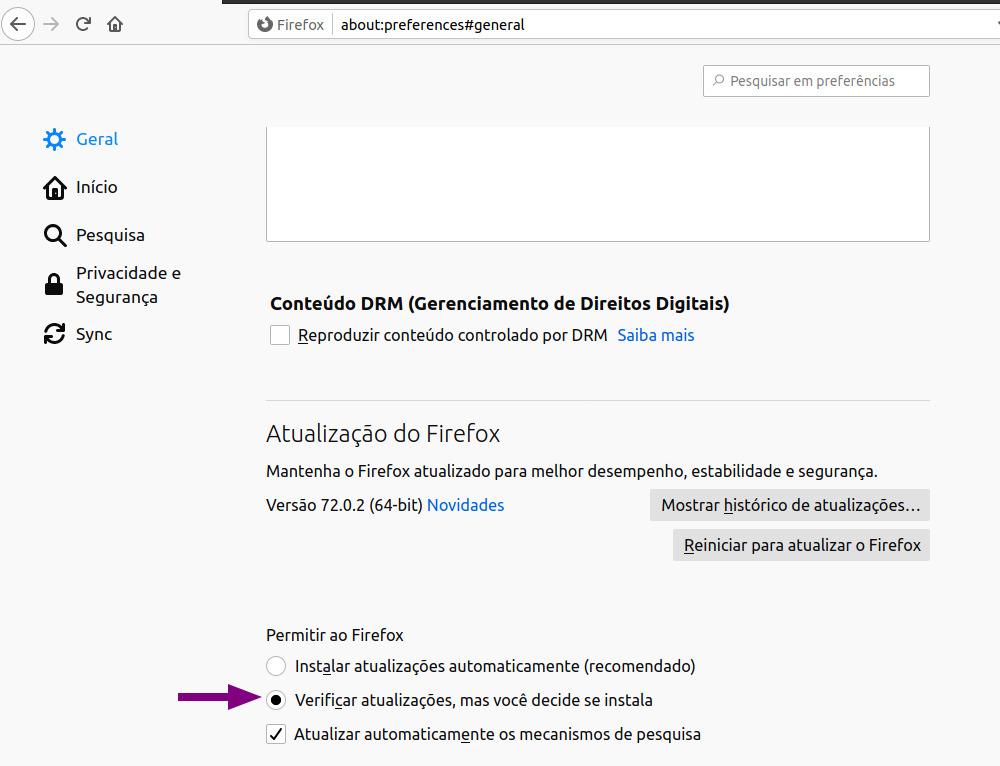The image size is (1000, 766).
Task: Switch to the Início settings category
Action: pos(96,187)
